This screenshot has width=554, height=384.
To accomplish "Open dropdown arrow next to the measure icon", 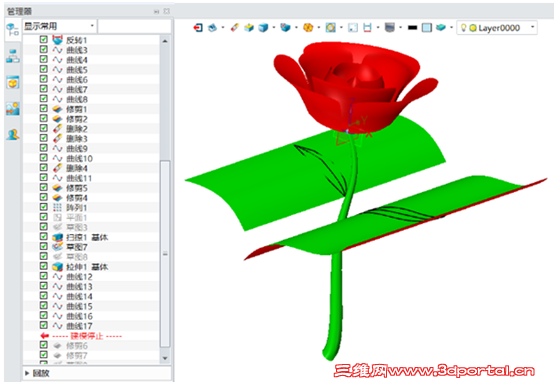I will 378,27.
